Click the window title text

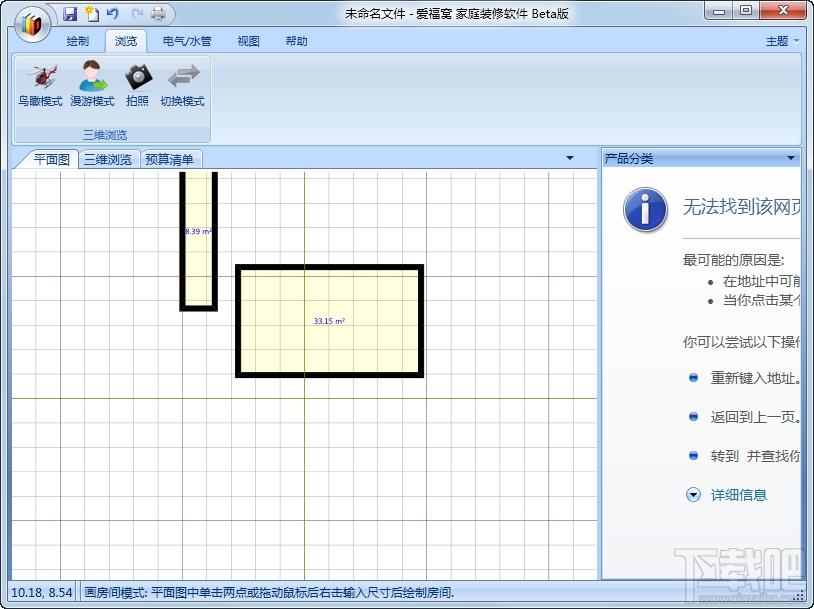click(x=457, y=14)
